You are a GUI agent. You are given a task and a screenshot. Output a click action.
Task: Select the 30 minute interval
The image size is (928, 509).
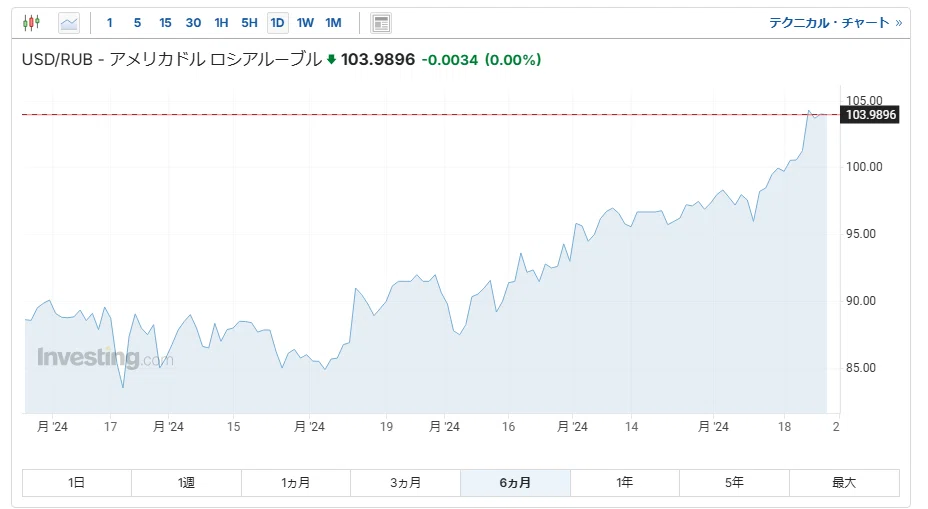193,23
